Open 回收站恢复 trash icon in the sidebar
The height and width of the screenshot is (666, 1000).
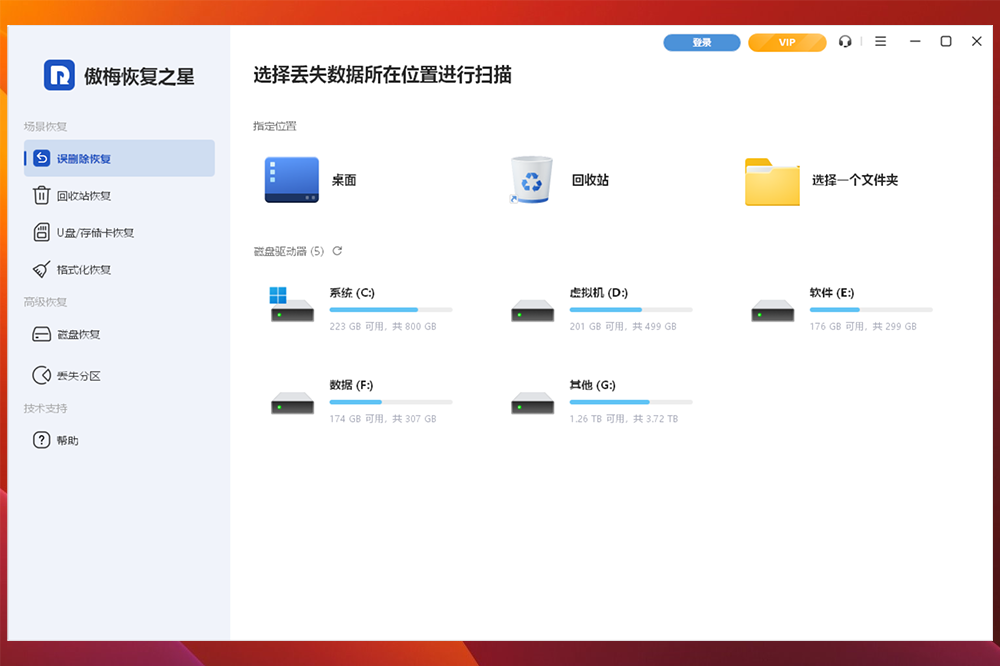42,196
